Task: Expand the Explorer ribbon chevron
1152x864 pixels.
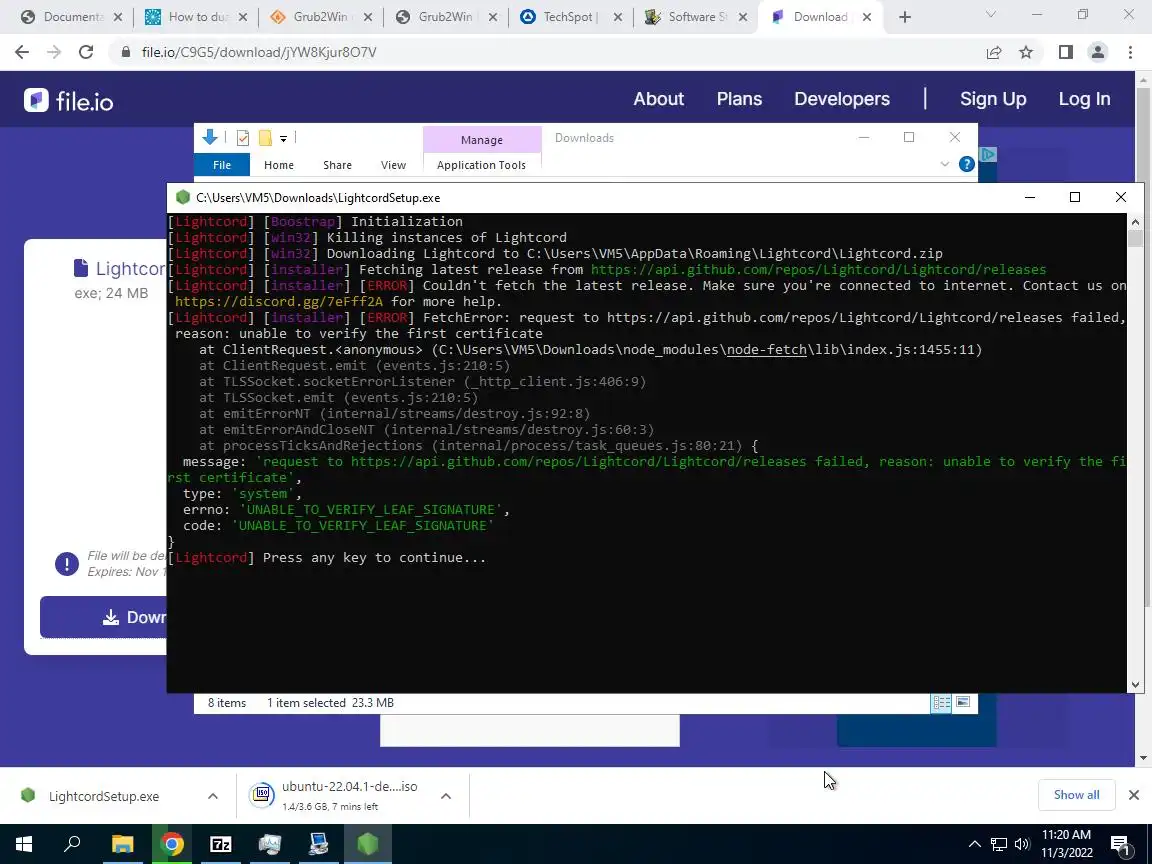Action: (945, 165)
